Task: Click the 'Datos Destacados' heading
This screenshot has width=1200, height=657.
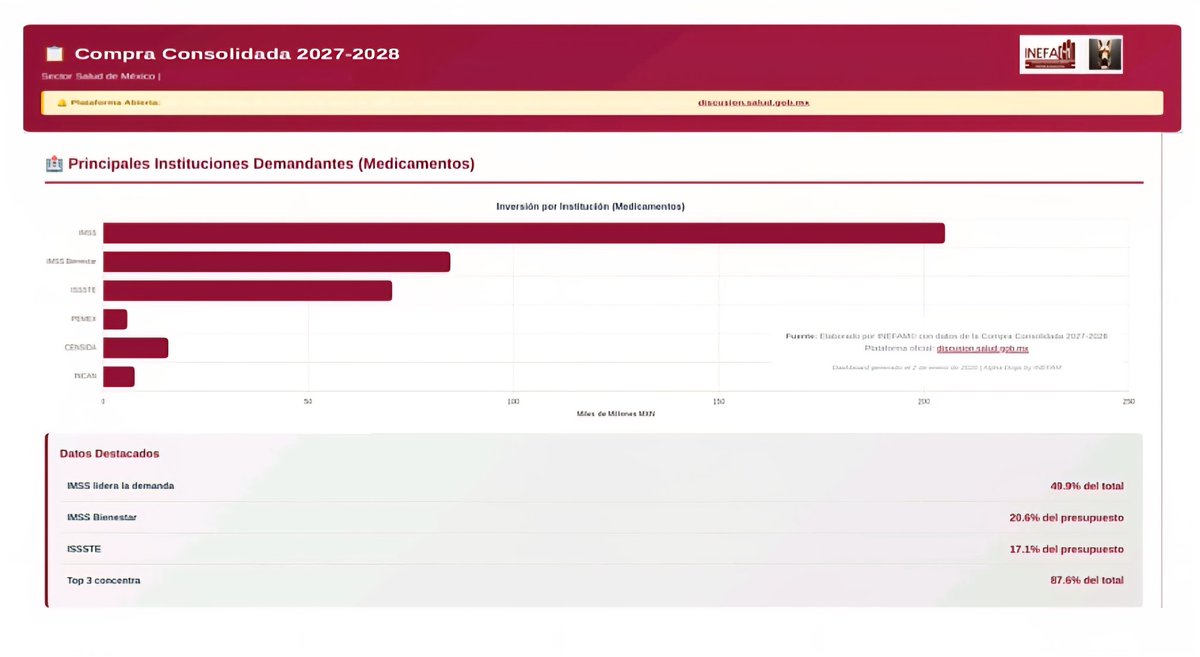Action: 109,453
